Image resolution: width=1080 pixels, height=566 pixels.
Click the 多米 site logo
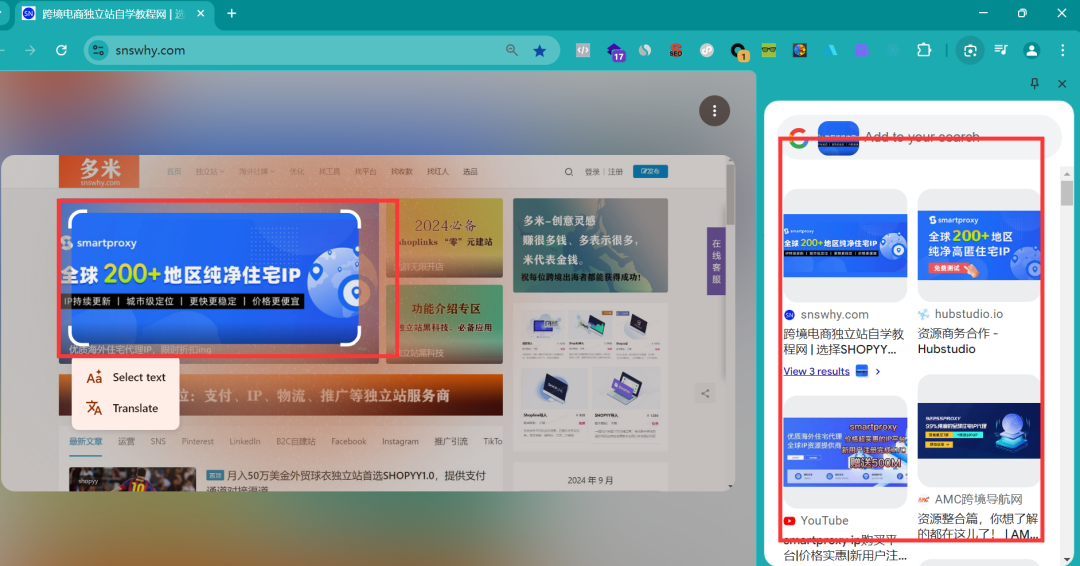click(x=99, y=171)
